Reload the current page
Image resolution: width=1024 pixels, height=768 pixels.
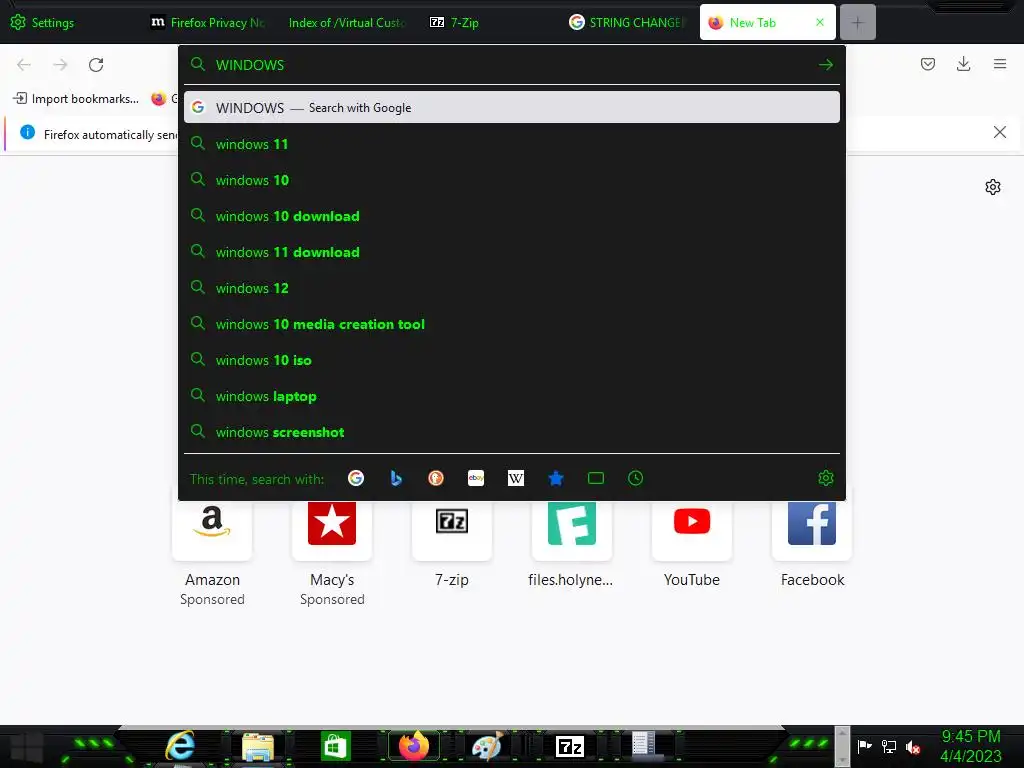pyautogui.click(x=96, y=65)
